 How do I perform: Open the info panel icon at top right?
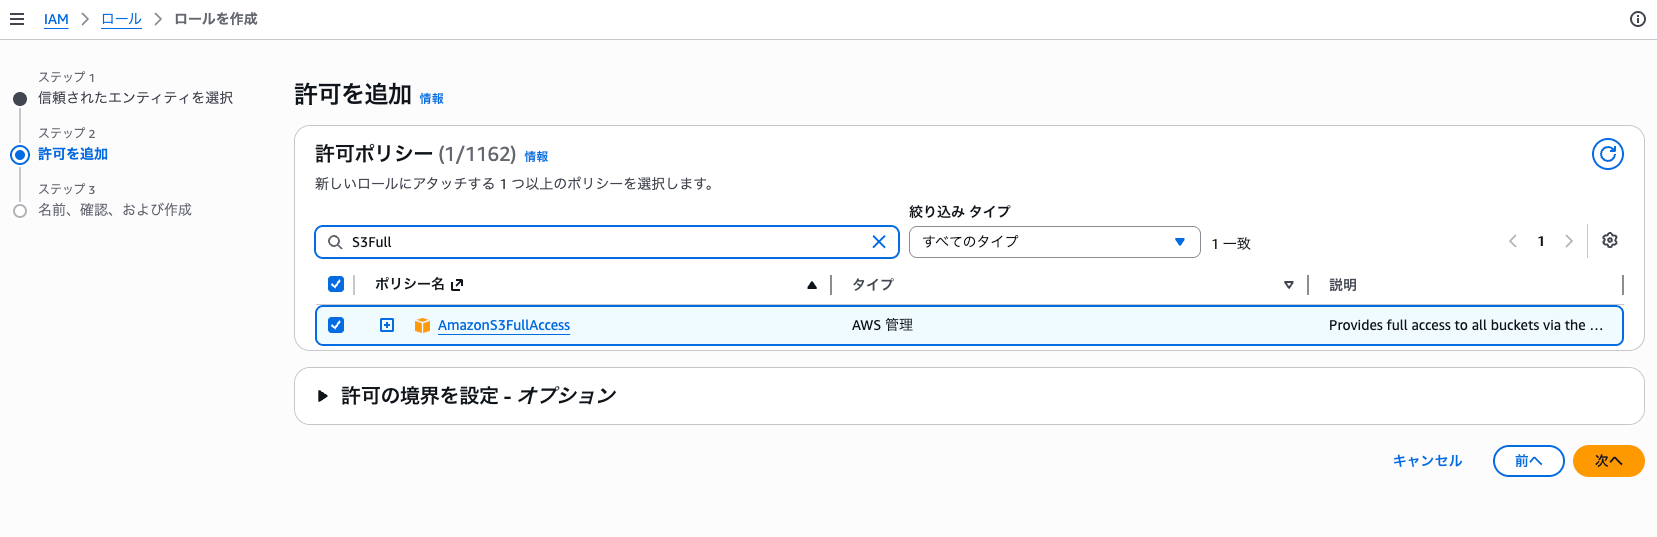click(x=1638, y=19)
